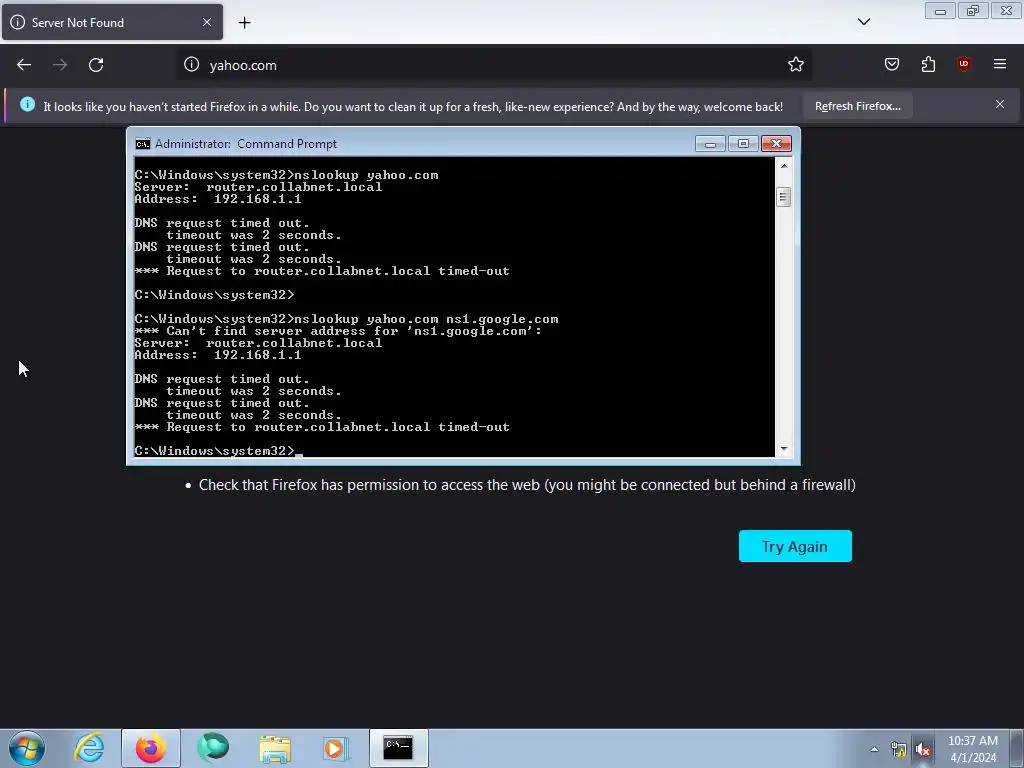Open site information icon in address bar
Image resolution: width=1024 pixels, height=768 pixels.
[x=191, y=65]
